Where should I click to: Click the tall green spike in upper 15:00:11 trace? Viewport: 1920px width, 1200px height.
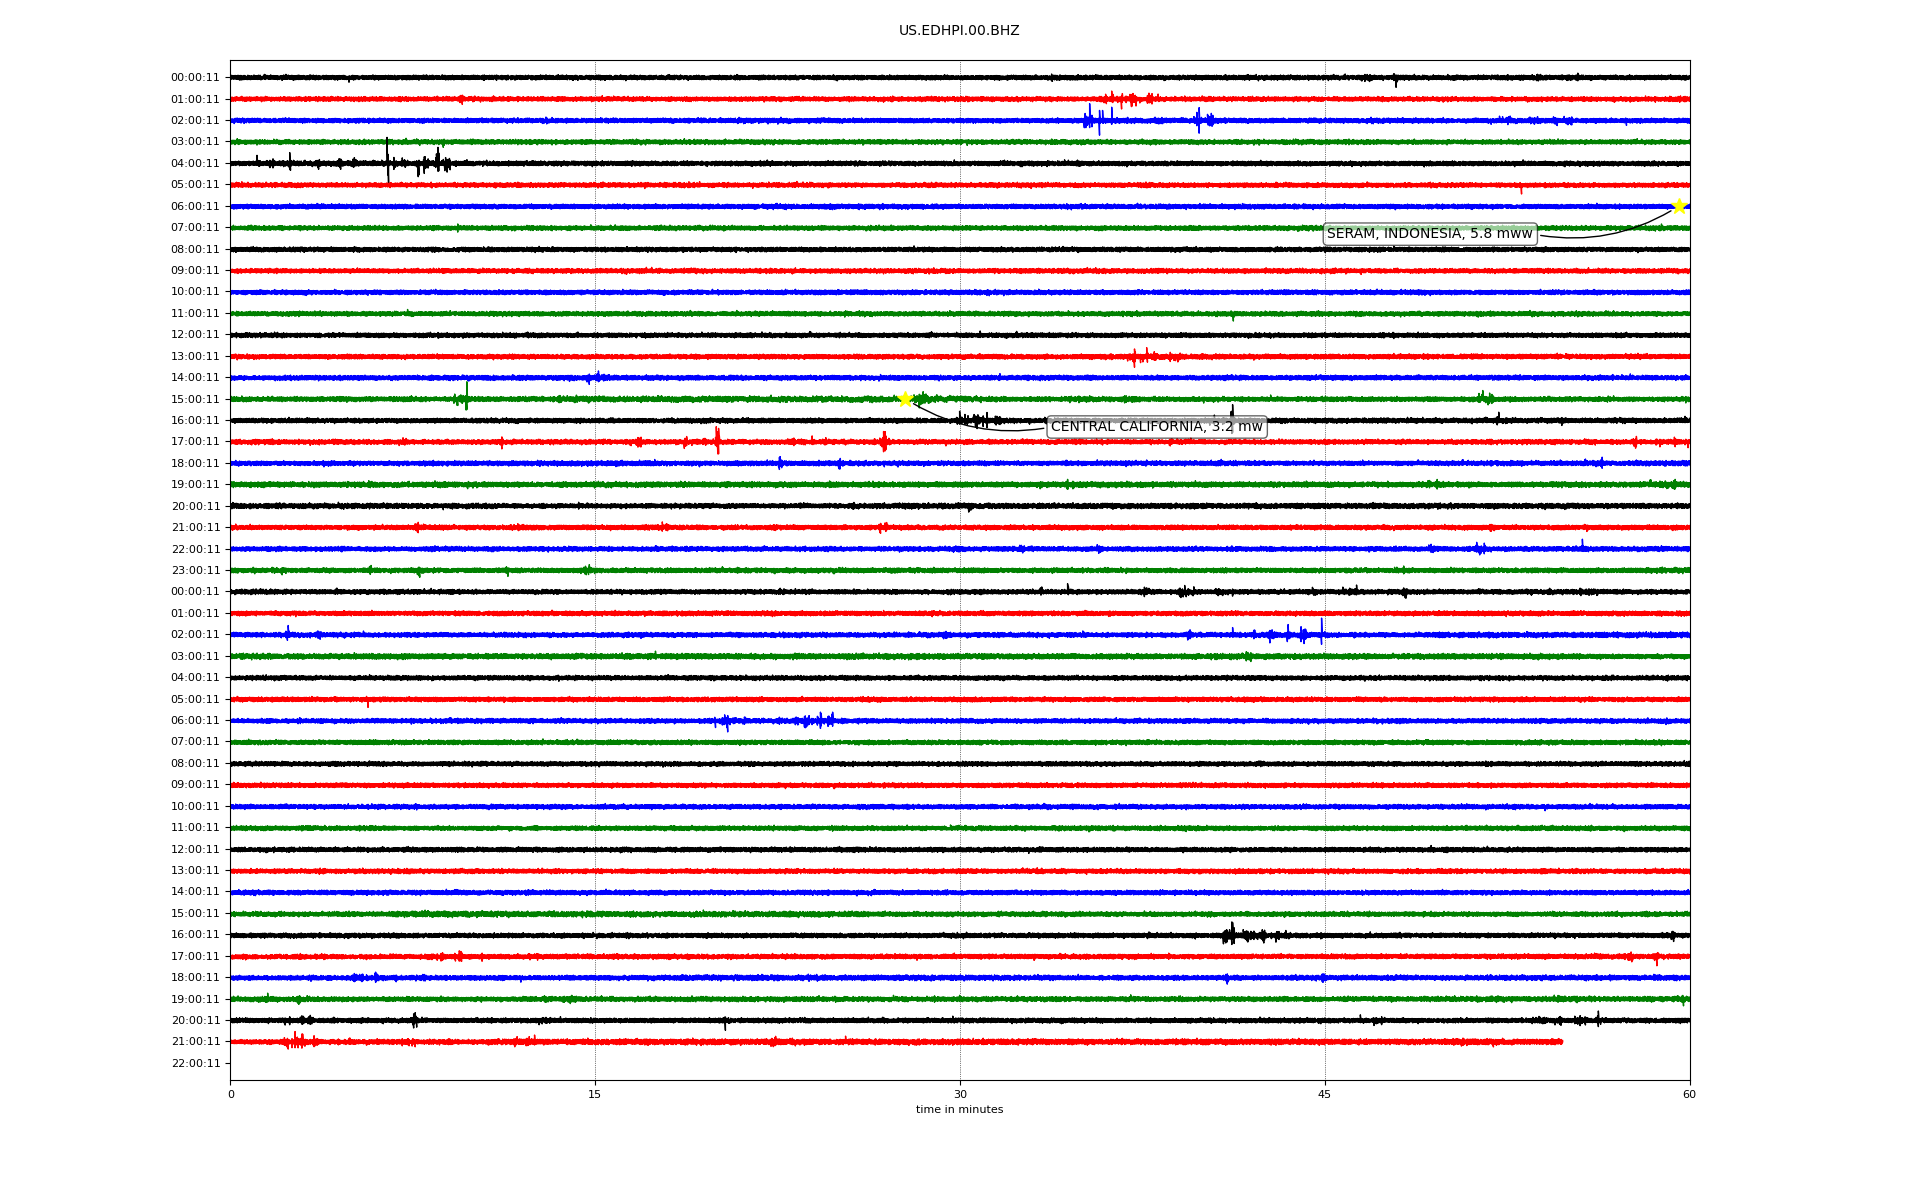coord(466,394)
